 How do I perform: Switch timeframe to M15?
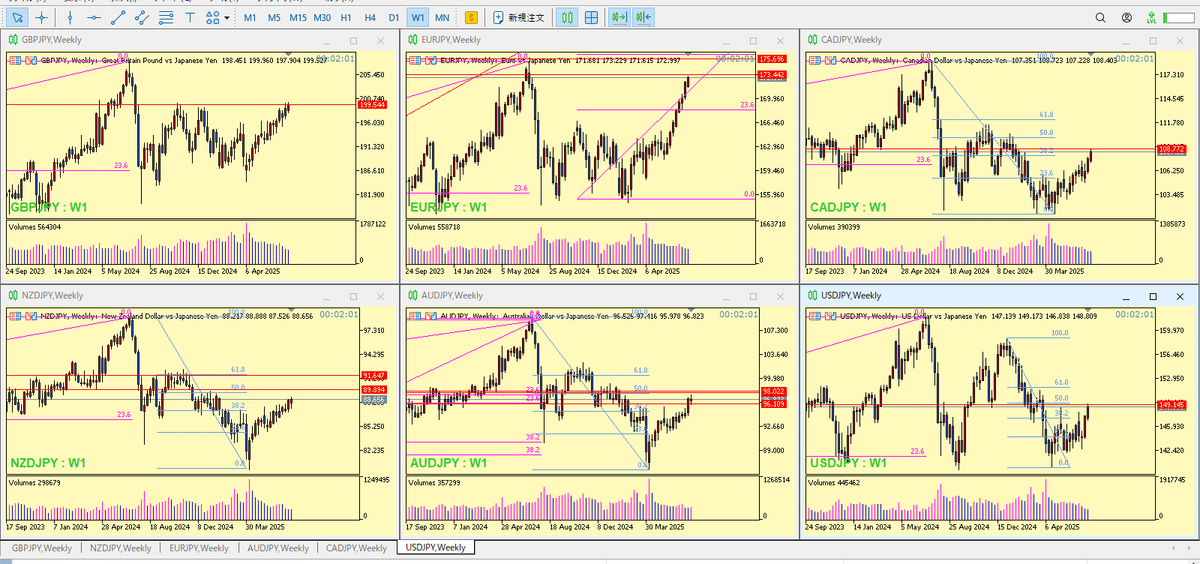click(298, 18)
